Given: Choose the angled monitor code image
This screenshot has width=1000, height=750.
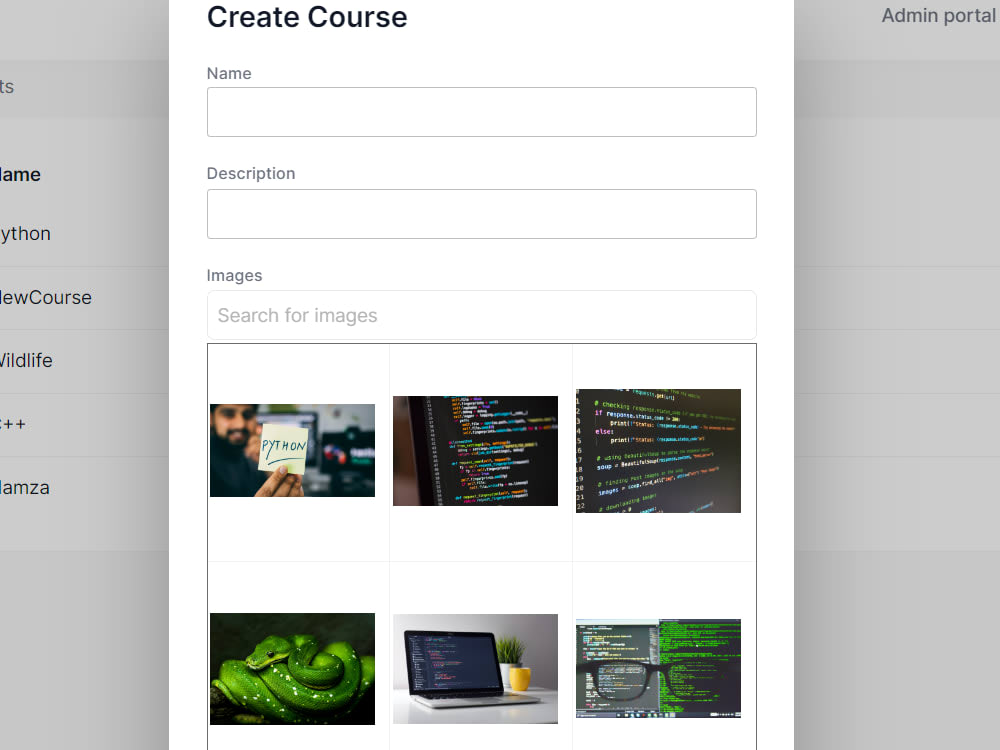Looking at the screenshot, I should point(475,451).
